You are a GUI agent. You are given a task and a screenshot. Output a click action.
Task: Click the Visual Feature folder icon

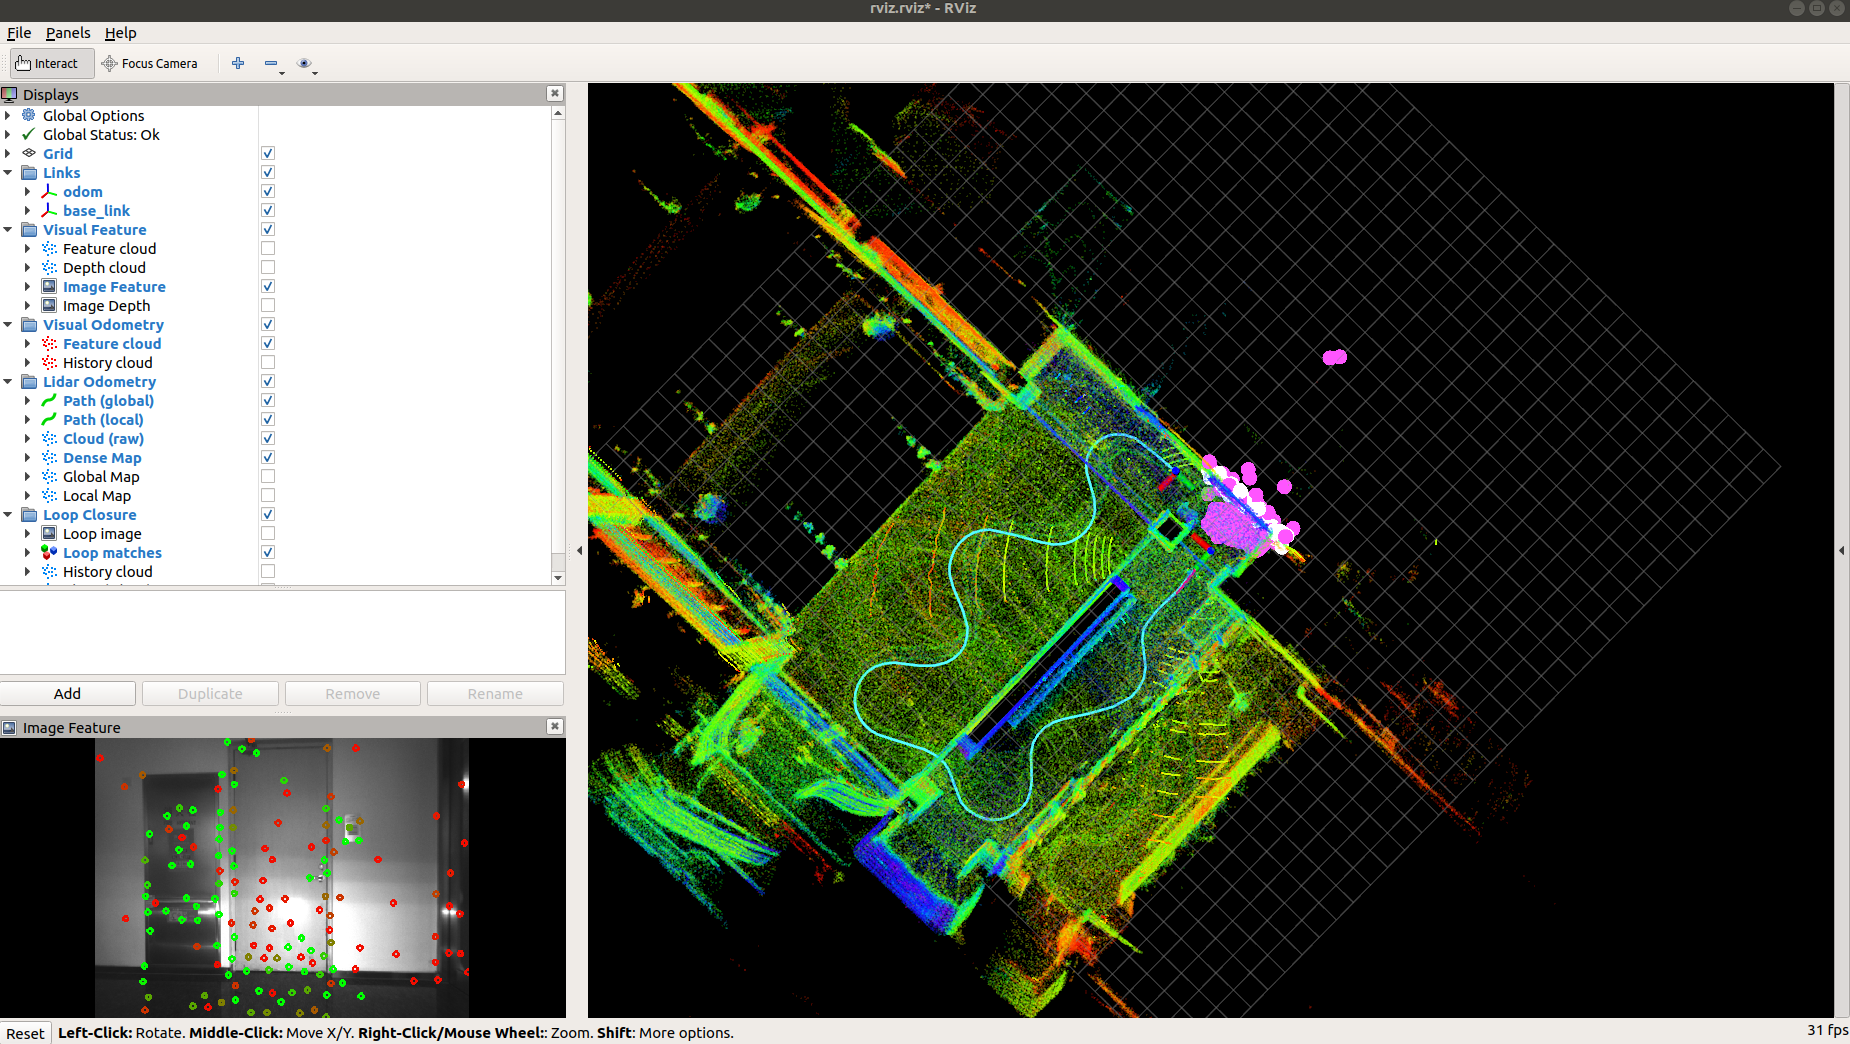point(29,229)
